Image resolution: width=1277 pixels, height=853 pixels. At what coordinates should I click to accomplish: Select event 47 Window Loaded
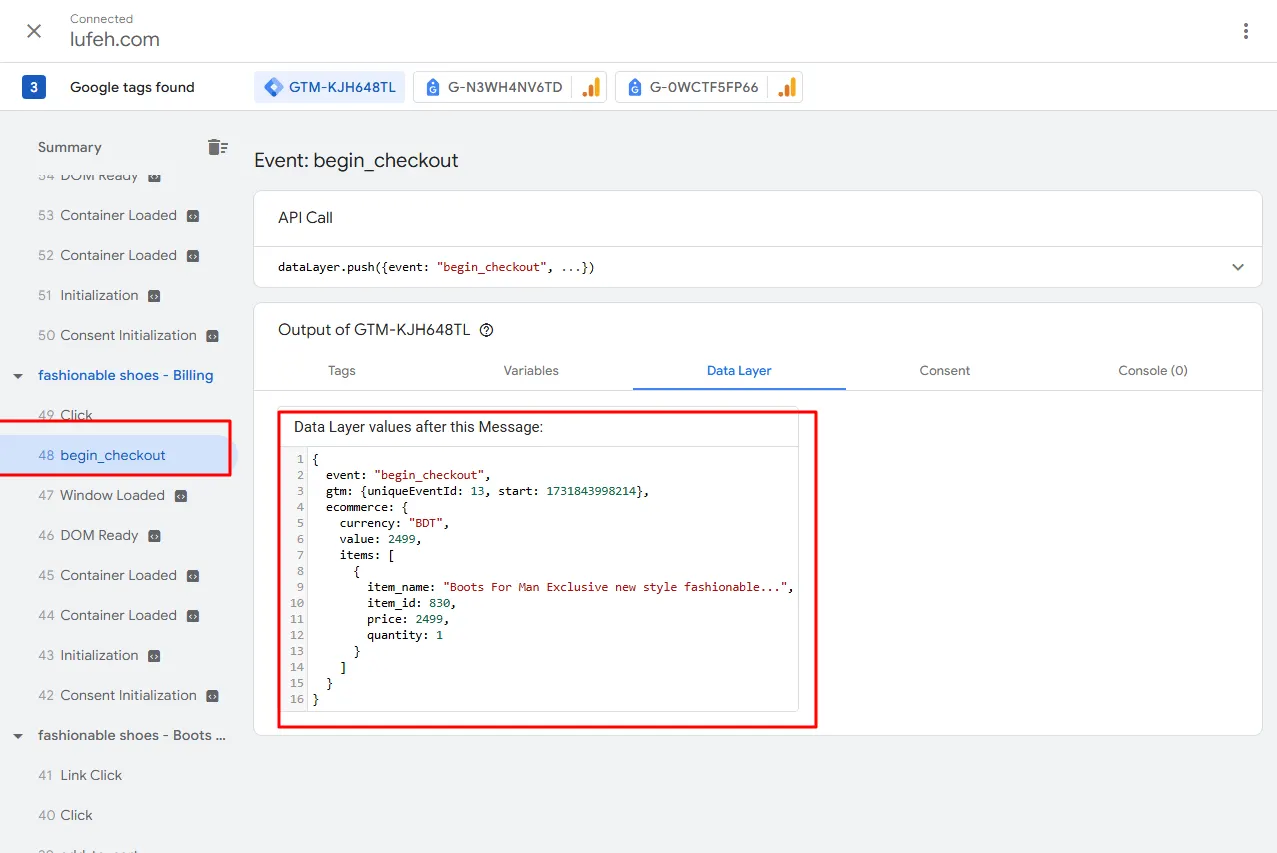coord(101,495)
